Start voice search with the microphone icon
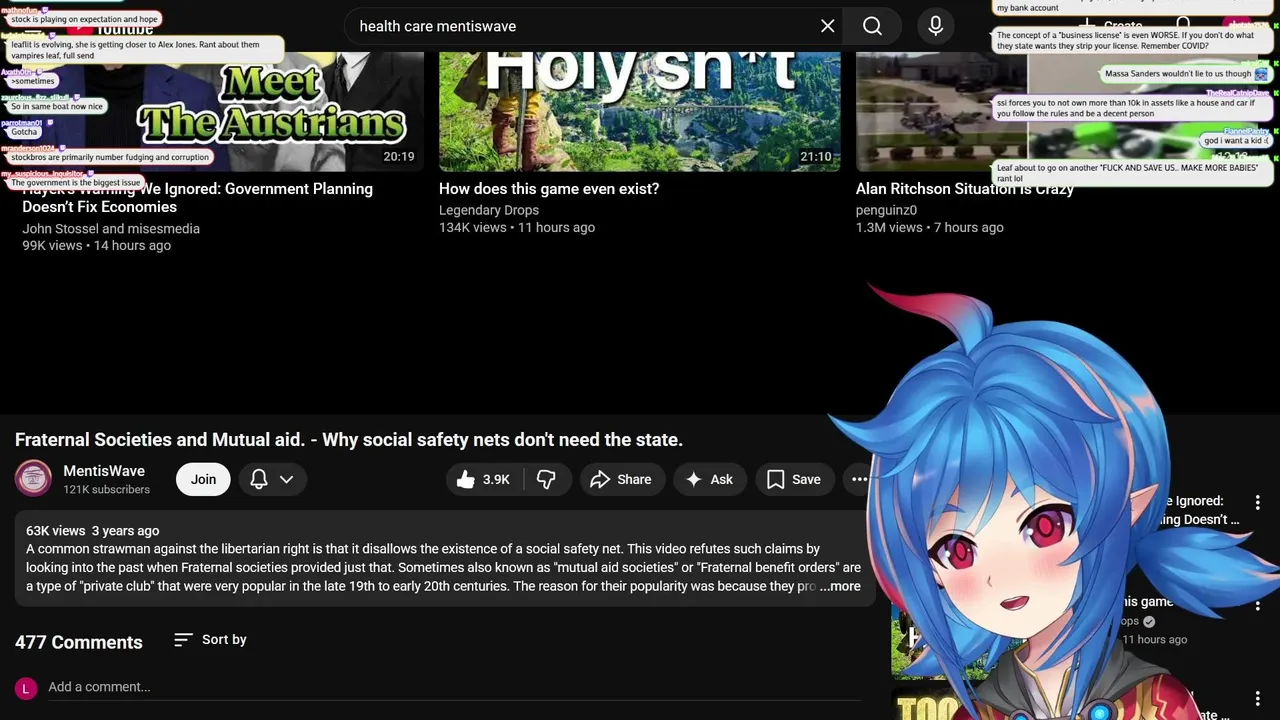1280x720 pixels. click(936, 26)
